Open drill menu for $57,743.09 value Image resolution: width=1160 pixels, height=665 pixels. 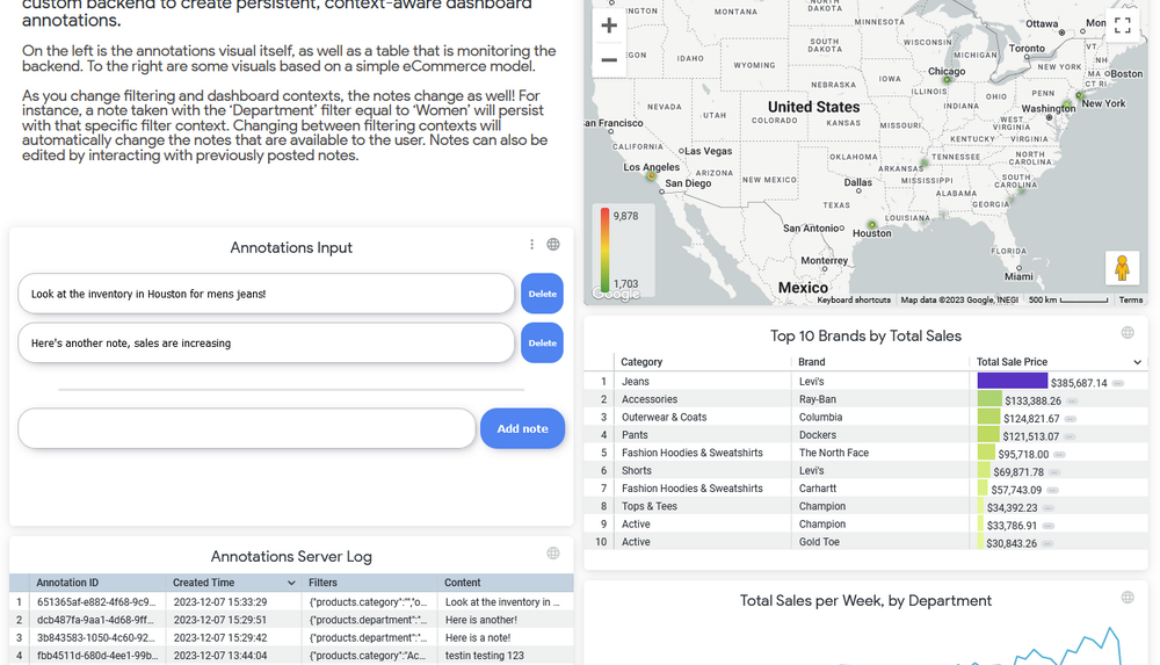pyautogui.click(x=1053, y=490)
